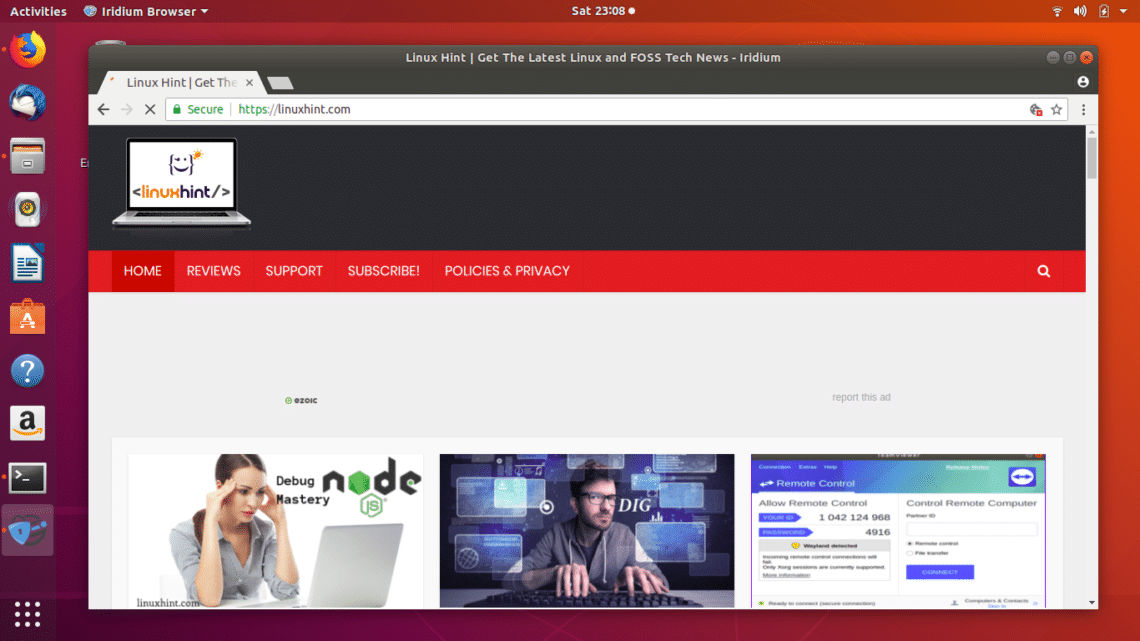
Task: Open the Remote Control TeamViewer article thumbnail
Action: [899, 531]
